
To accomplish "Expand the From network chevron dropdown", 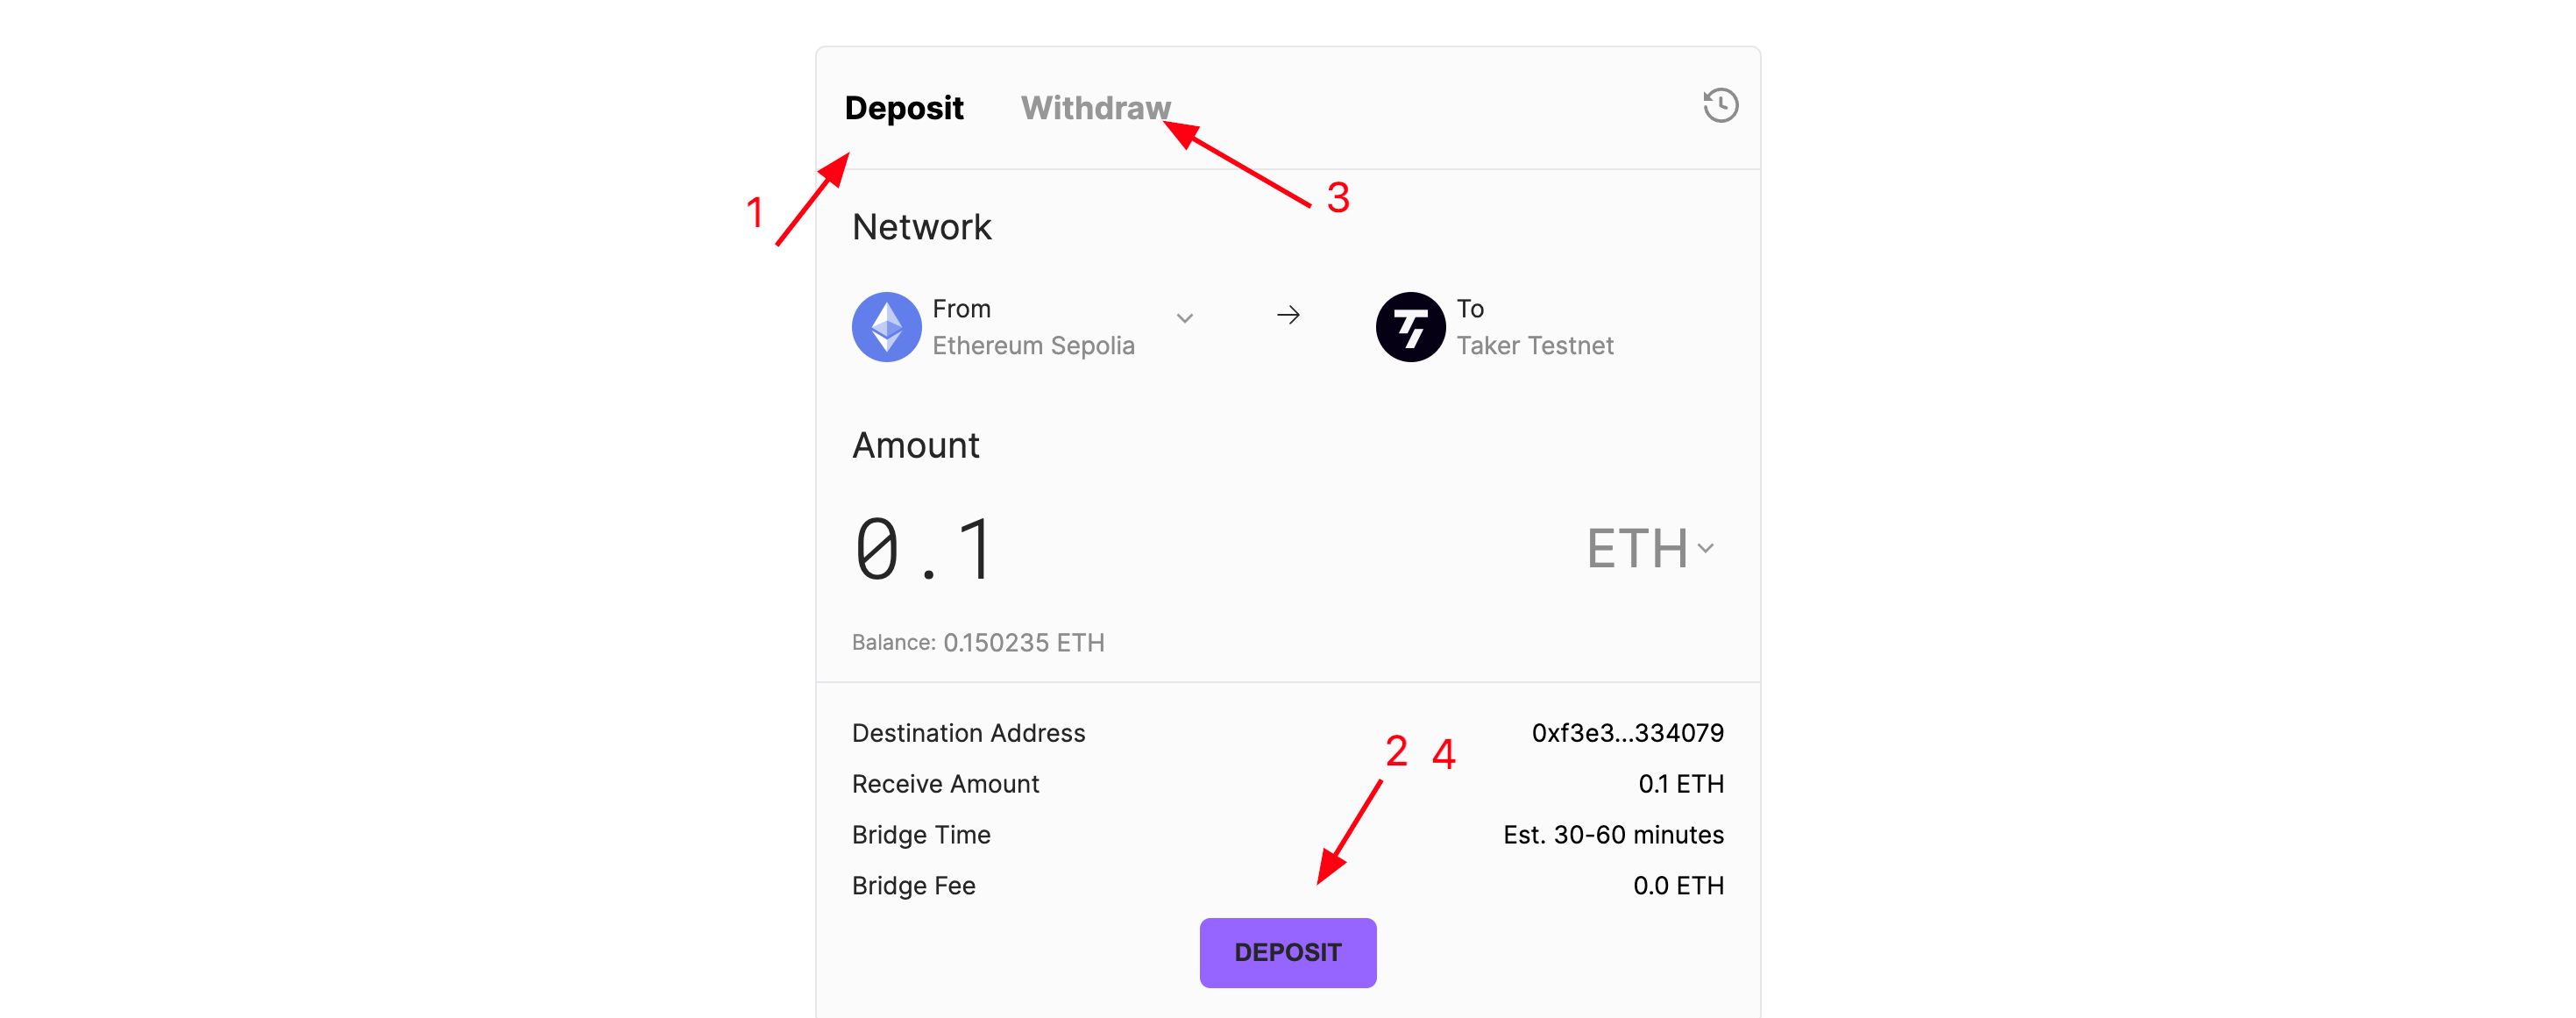I will [x=1185, y=318].
